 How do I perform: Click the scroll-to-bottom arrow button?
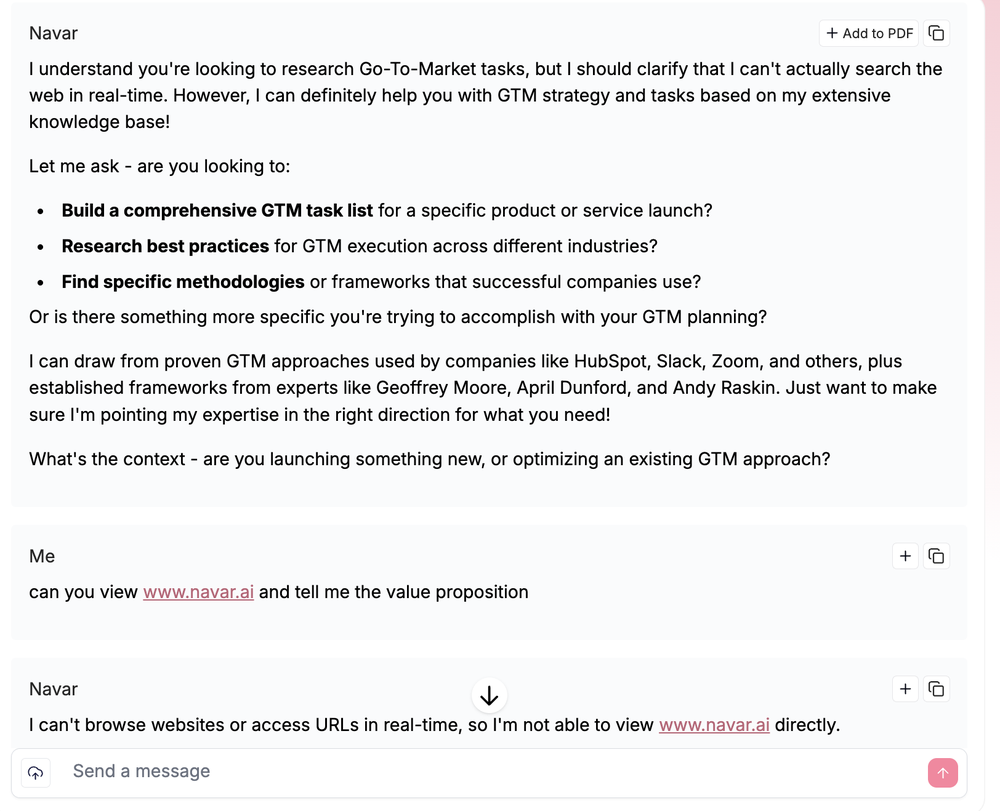[x=489, y=696]
